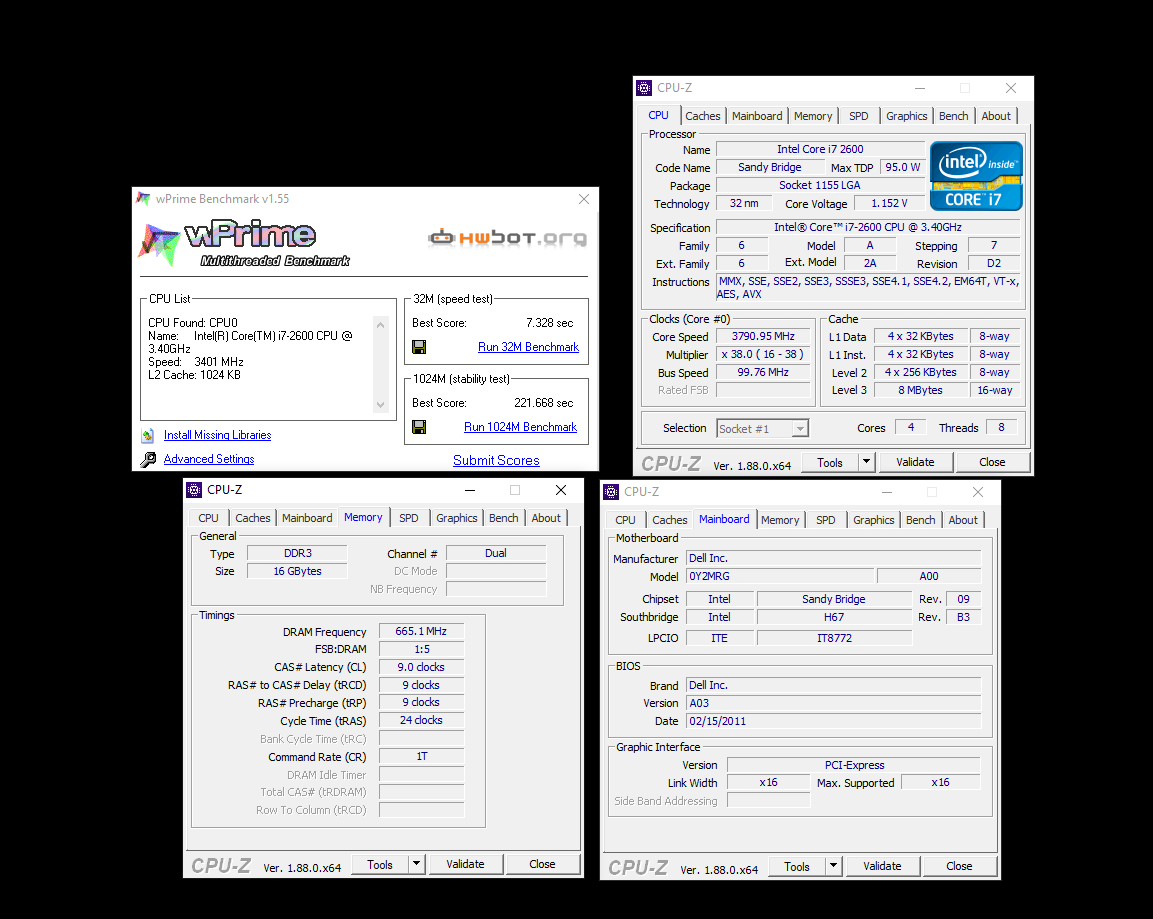Click the CPU-Z title icon in CPU tab window
Image resolution: width=1153 pixels, height=919 pixels.
644,88
